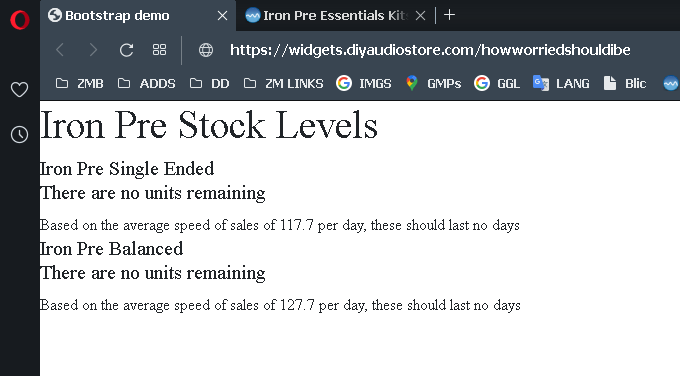
Task: Go back to previous page
Action: pyautogui.click(x=60, y=50)
